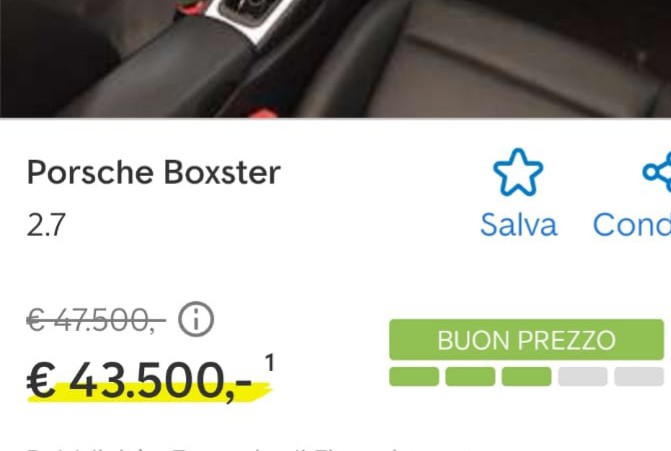Tap the share icon above Cond label
This screenshot has height=451, width=671.
coord(657,172)
